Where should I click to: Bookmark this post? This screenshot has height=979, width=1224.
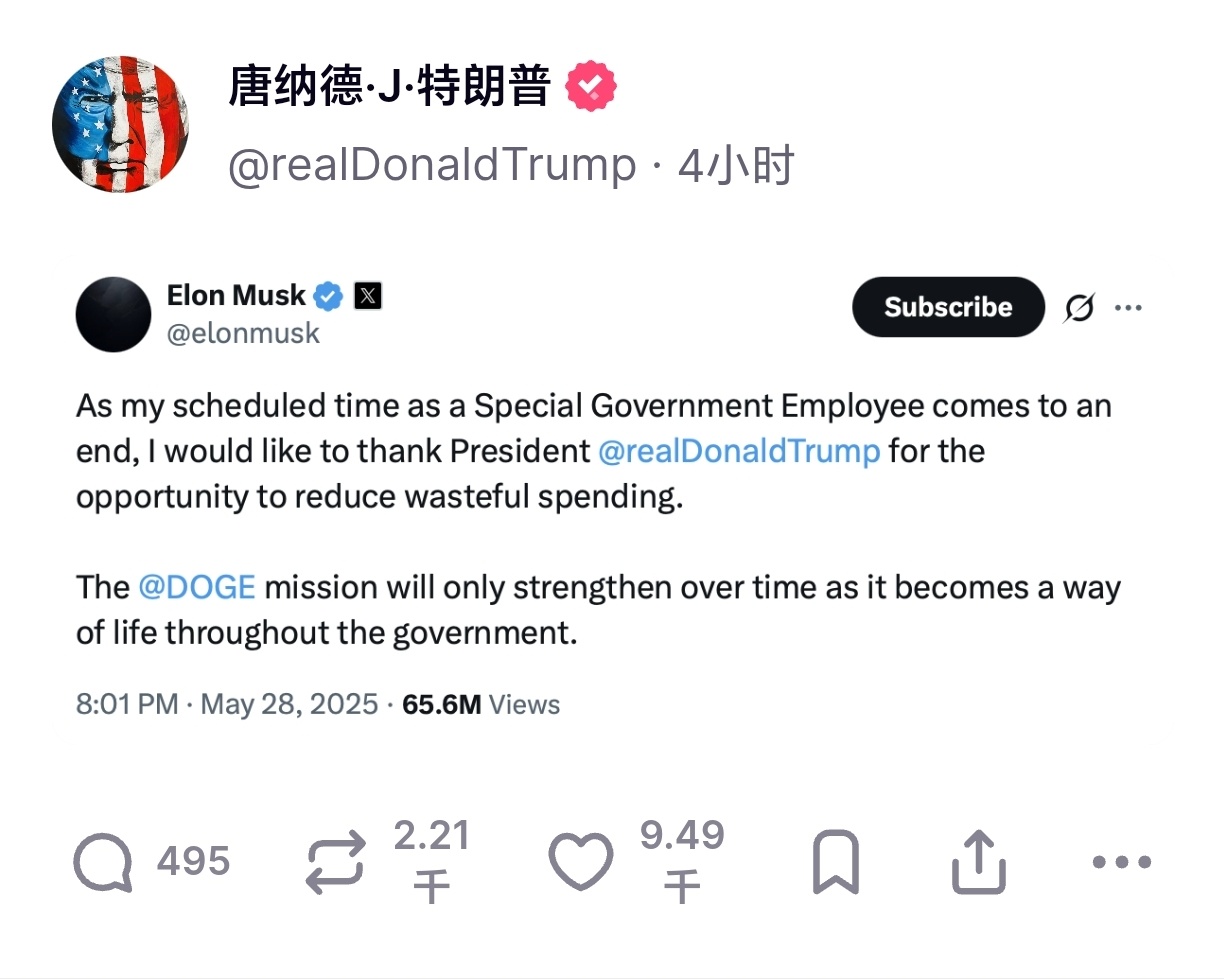tap(835, 862)
